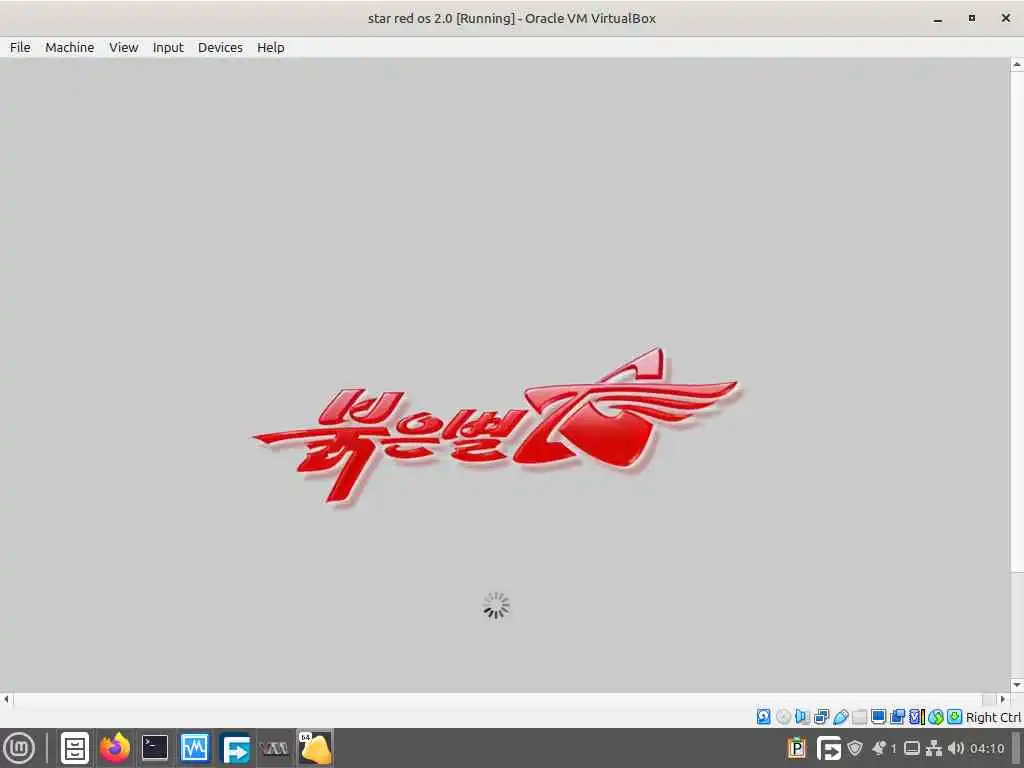Open the Input menu

coord(168,48)
